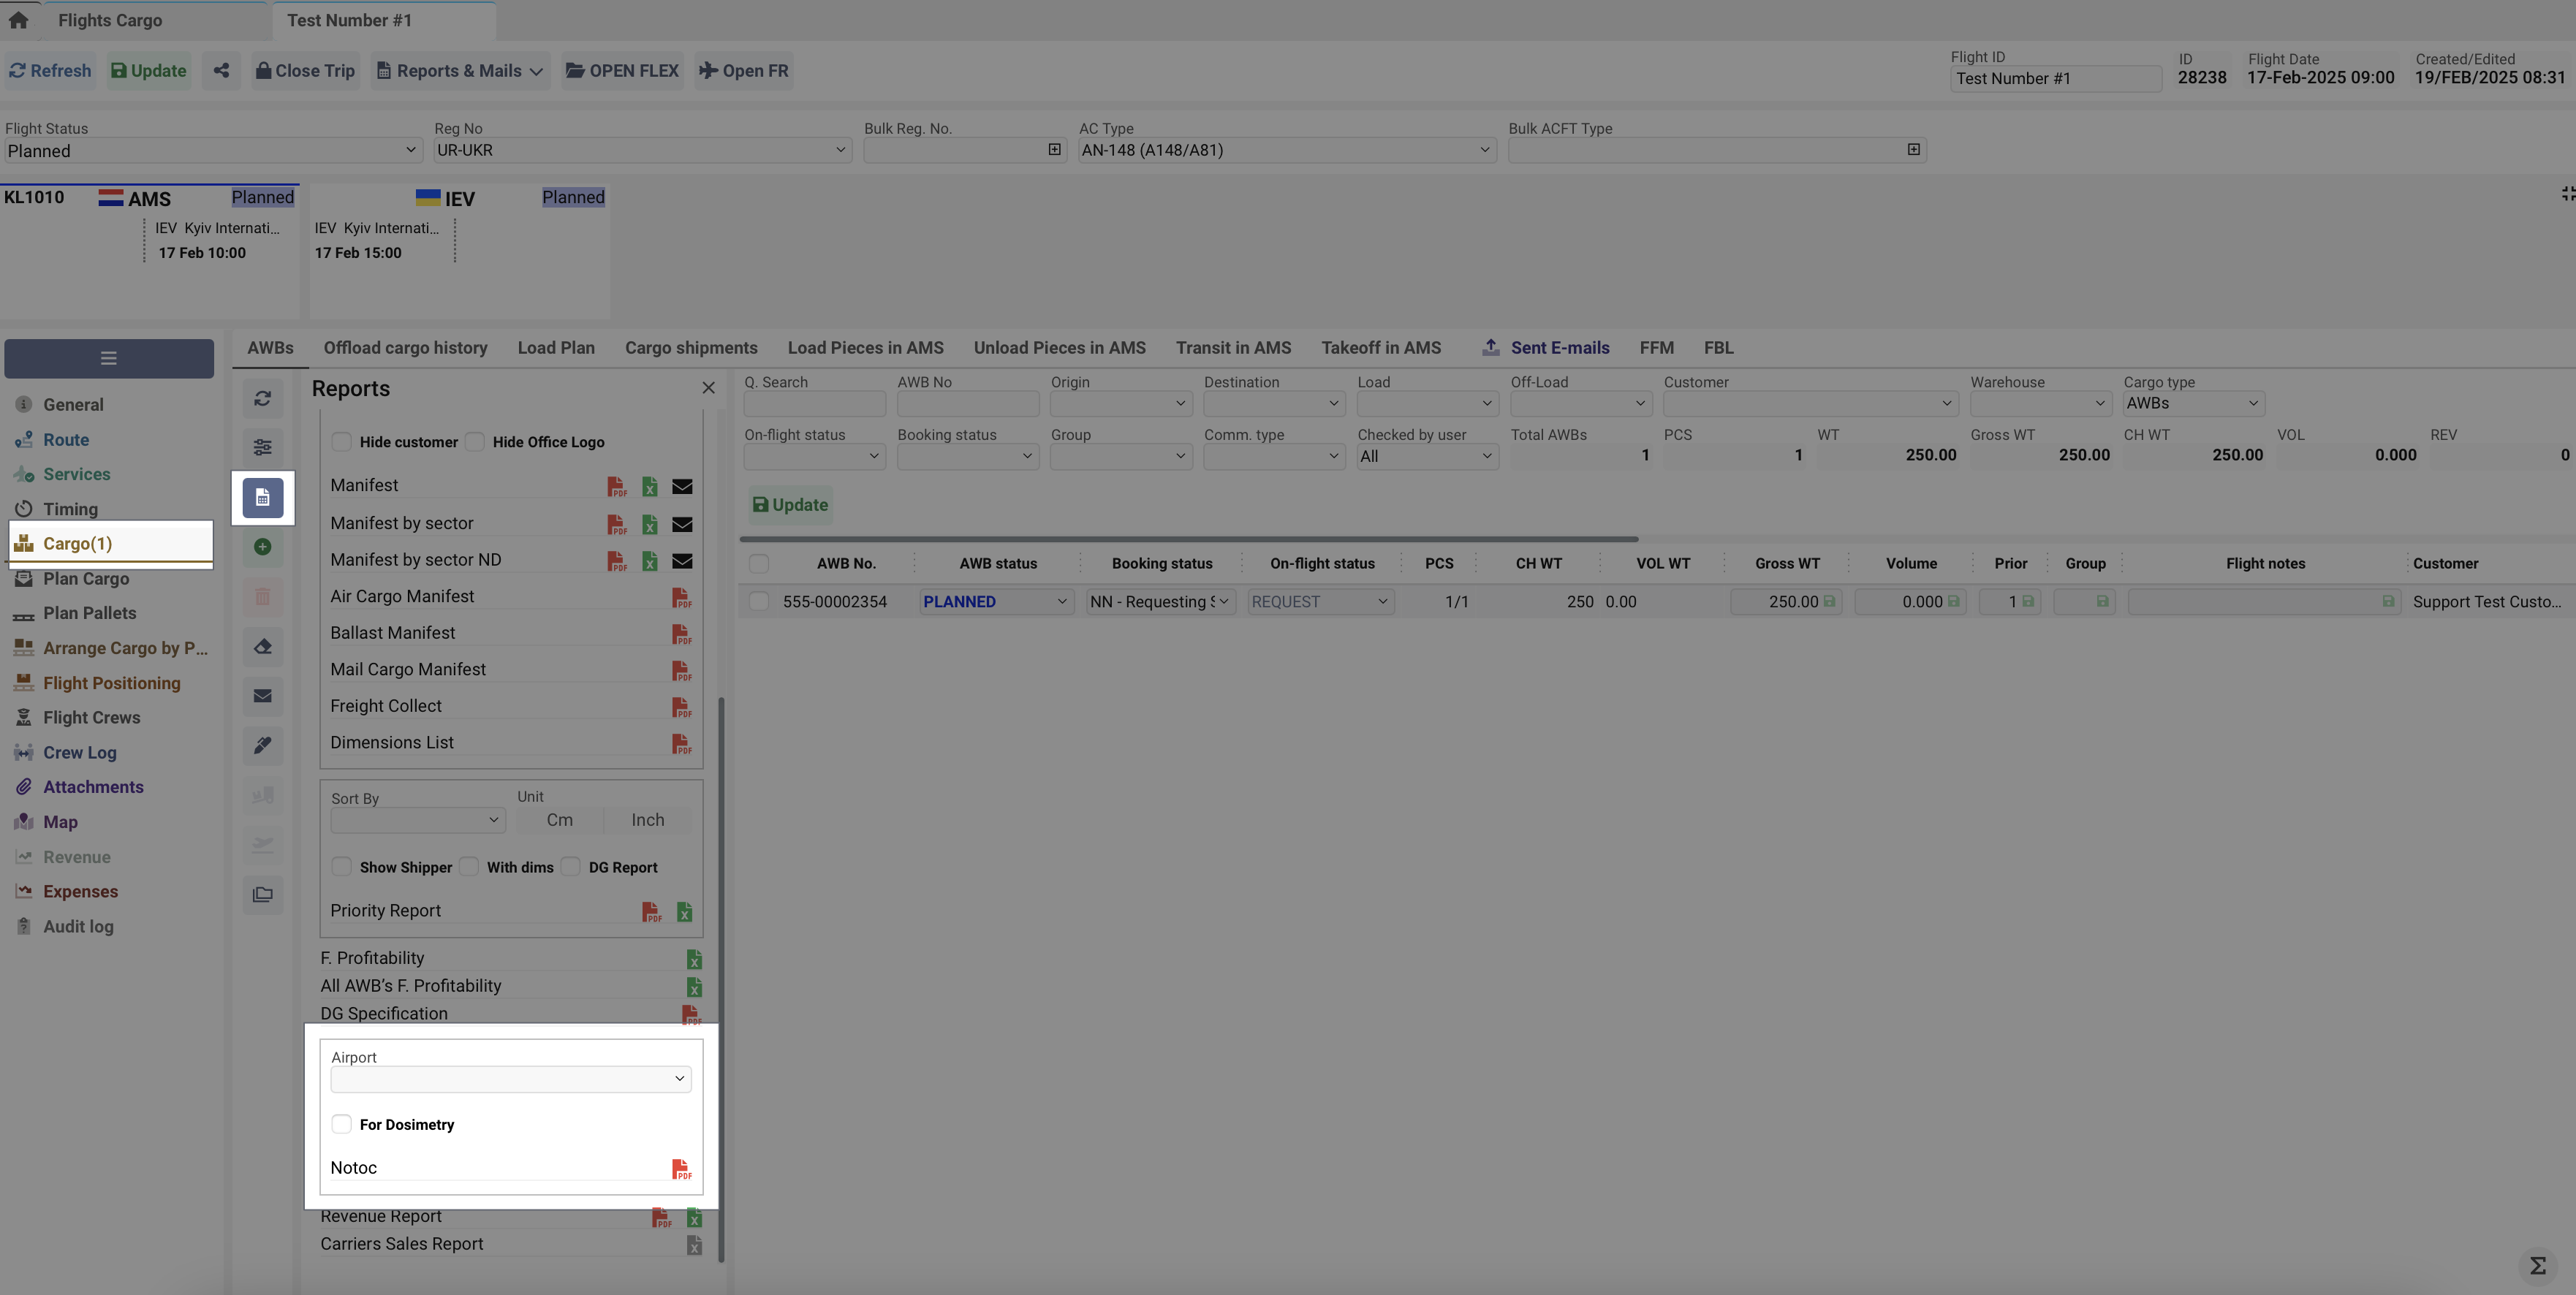Open the Flight Crews sidebar item
Screen dimensions: 2576x1295
coord(91,718)
